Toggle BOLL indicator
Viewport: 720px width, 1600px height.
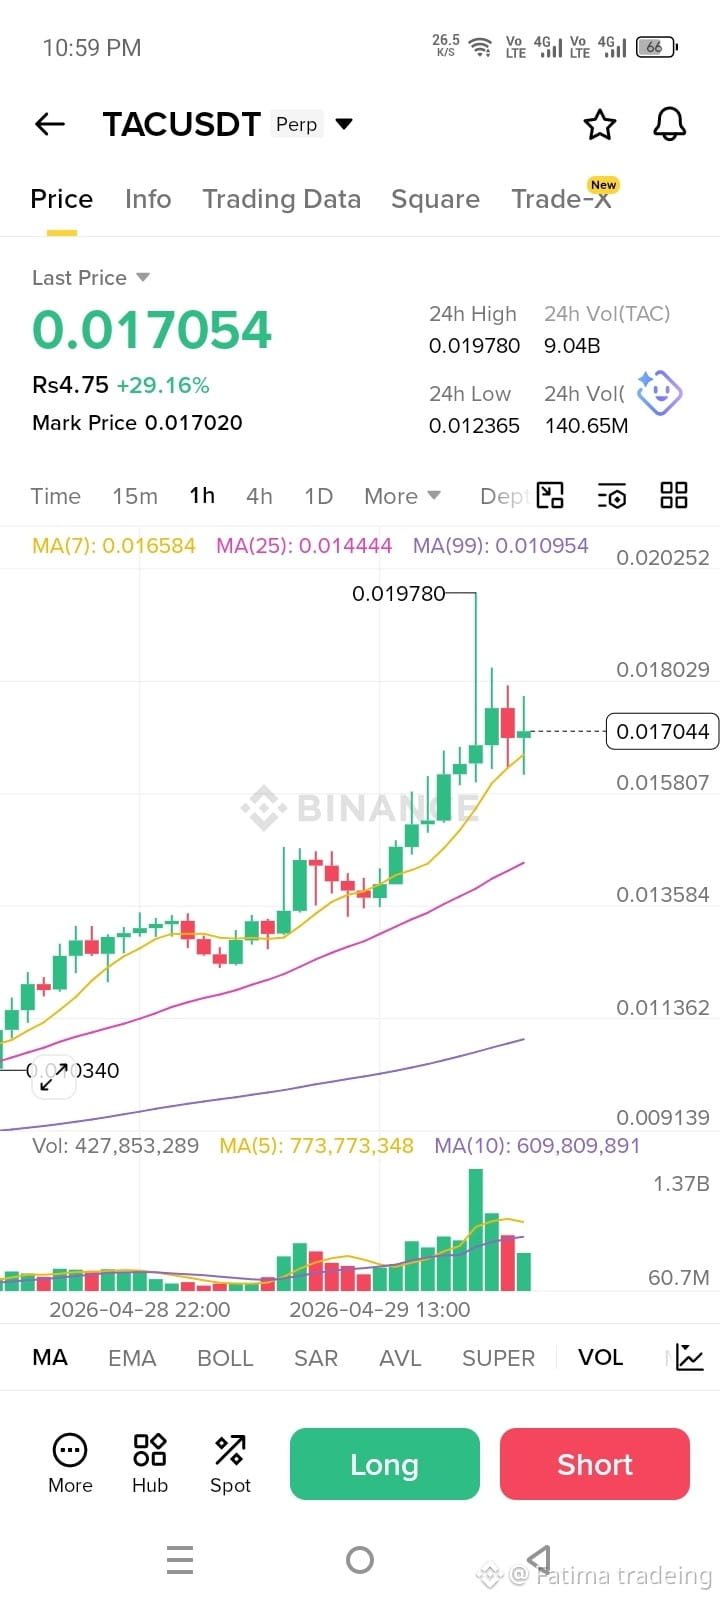click(x=225, y=1358)
